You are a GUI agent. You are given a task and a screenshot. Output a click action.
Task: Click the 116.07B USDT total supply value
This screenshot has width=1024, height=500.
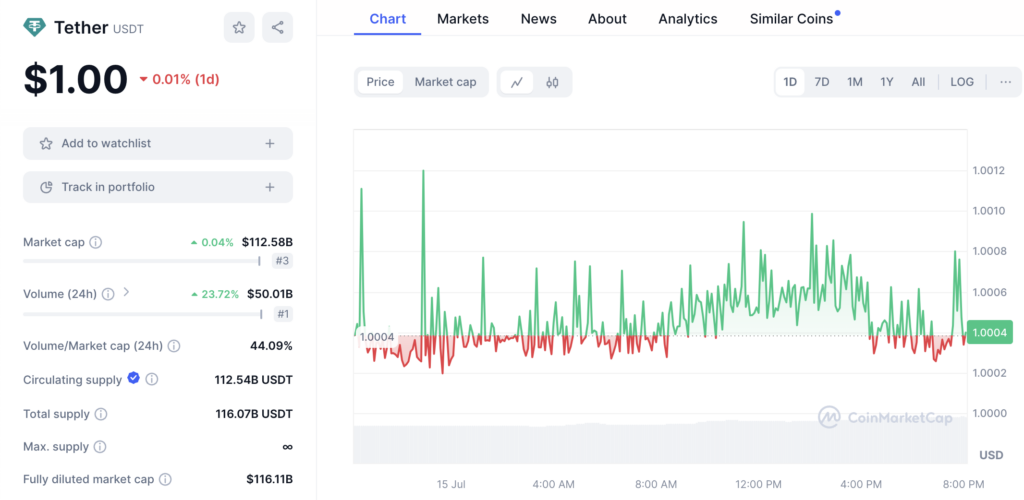click(x=254, y=414)
